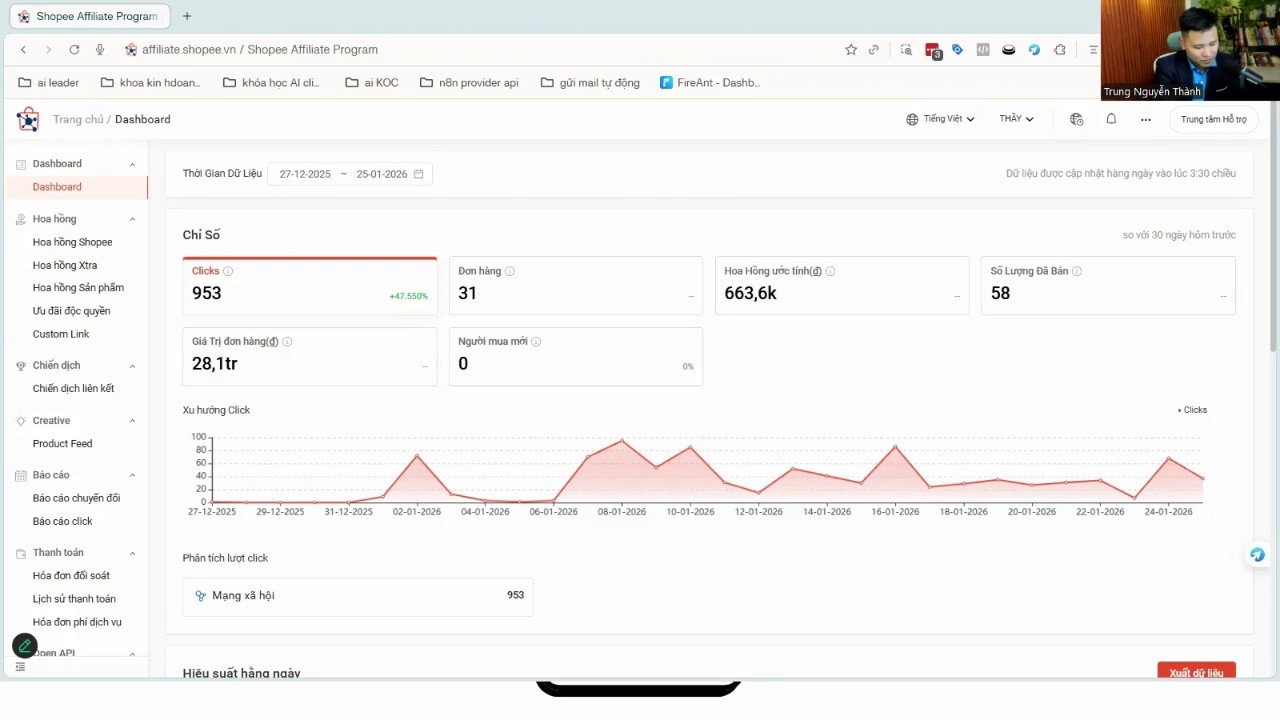Select the Clicks metric card
1280x720 pixels.
point(310,286)
